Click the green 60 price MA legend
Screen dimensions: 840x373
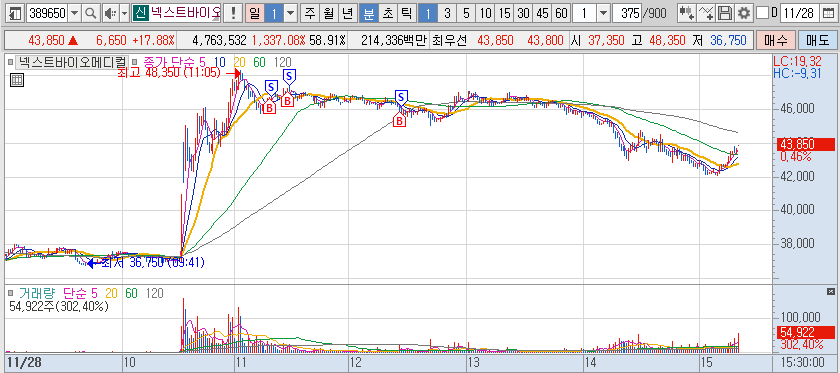tap(259, 62)
